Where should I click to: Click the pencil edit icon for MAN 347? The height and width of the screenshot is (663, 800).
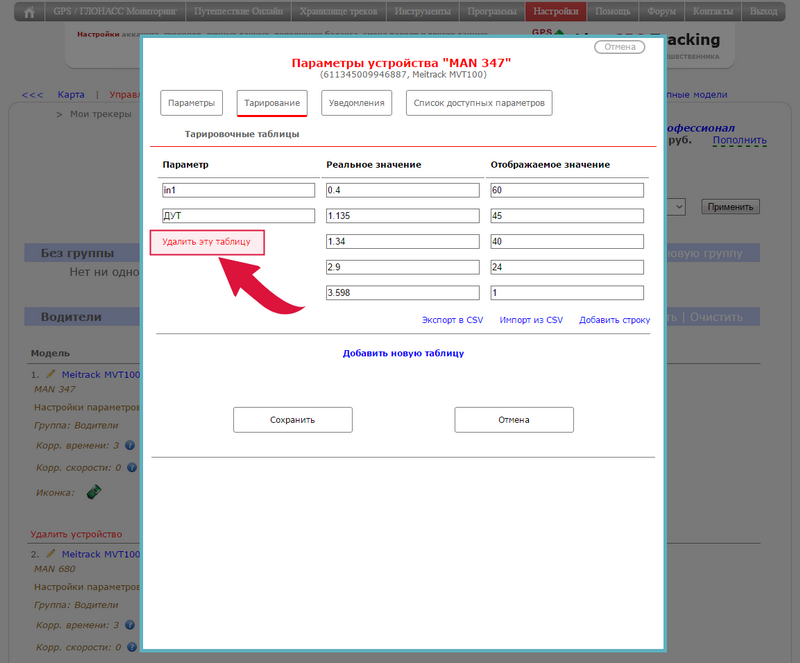pos(51,374)
